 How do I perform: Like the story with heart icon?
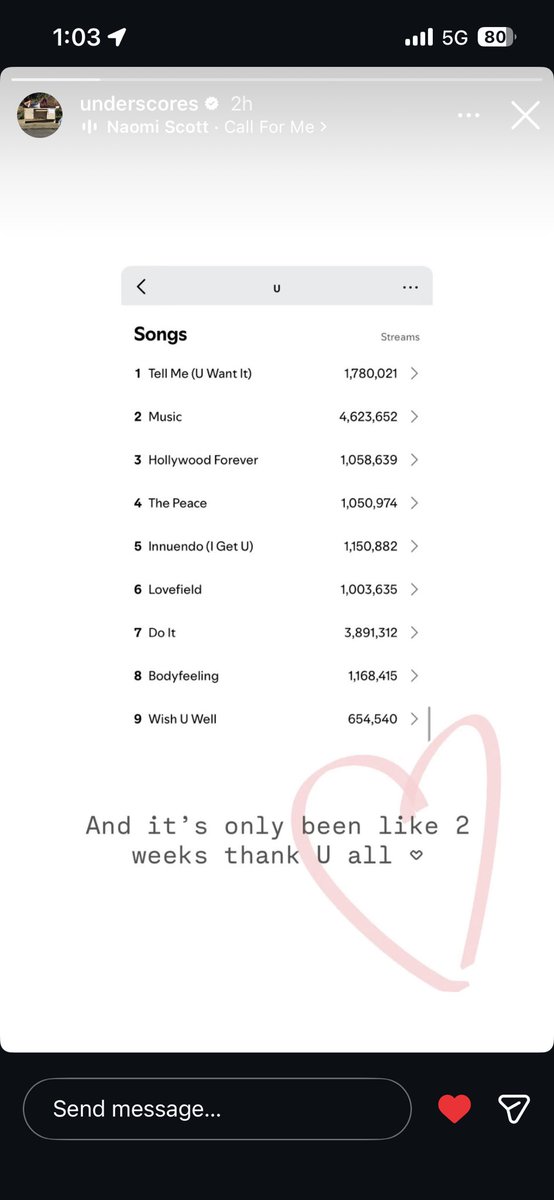pyautogui.click(x=455, y=1109)
